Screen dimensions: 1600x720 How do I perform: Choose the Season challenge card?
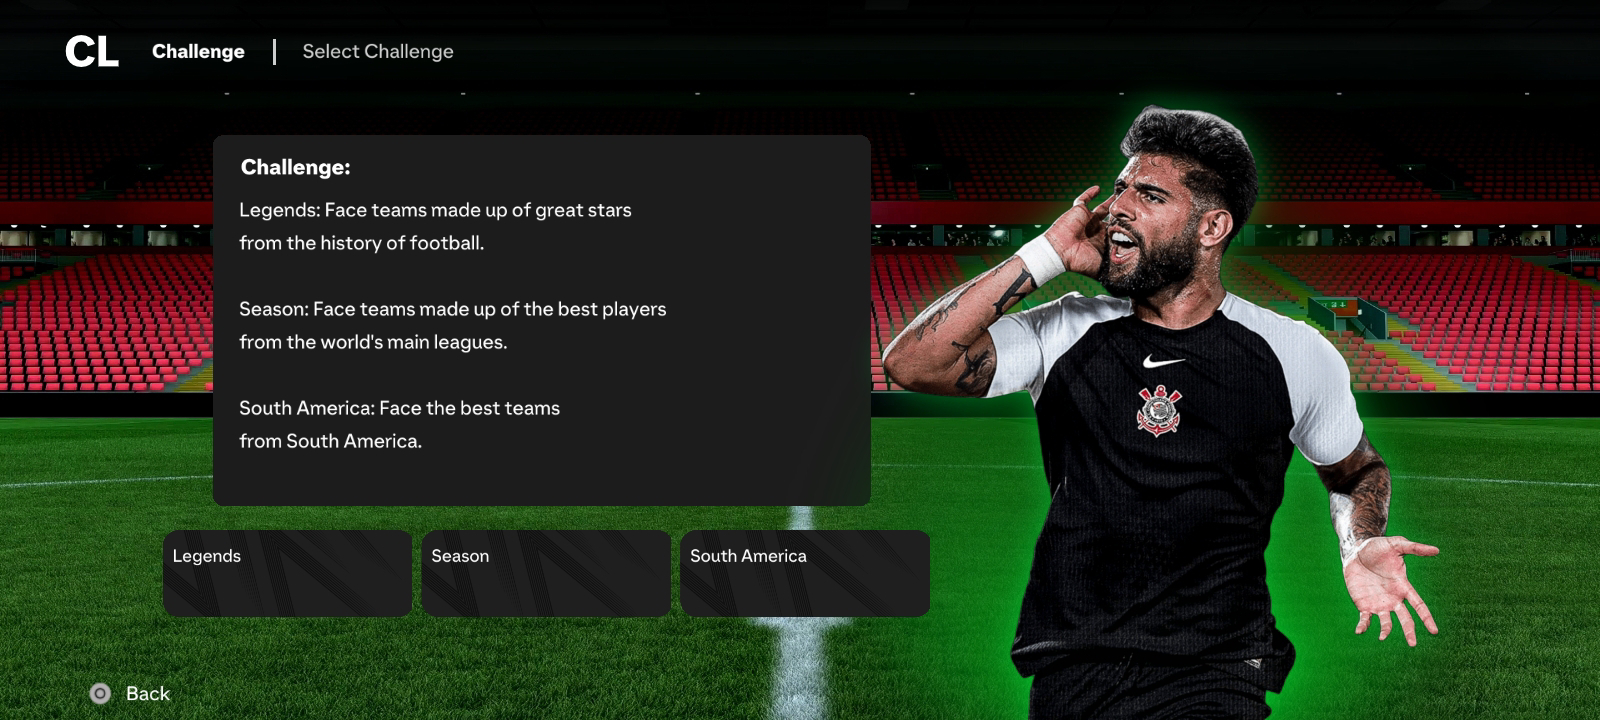click(x=546, y=573)
